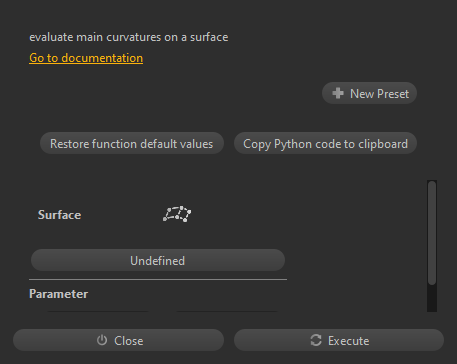
Task: Click the plus icon in New Preset
Action: pyautogui.click(x=338, y=93)
